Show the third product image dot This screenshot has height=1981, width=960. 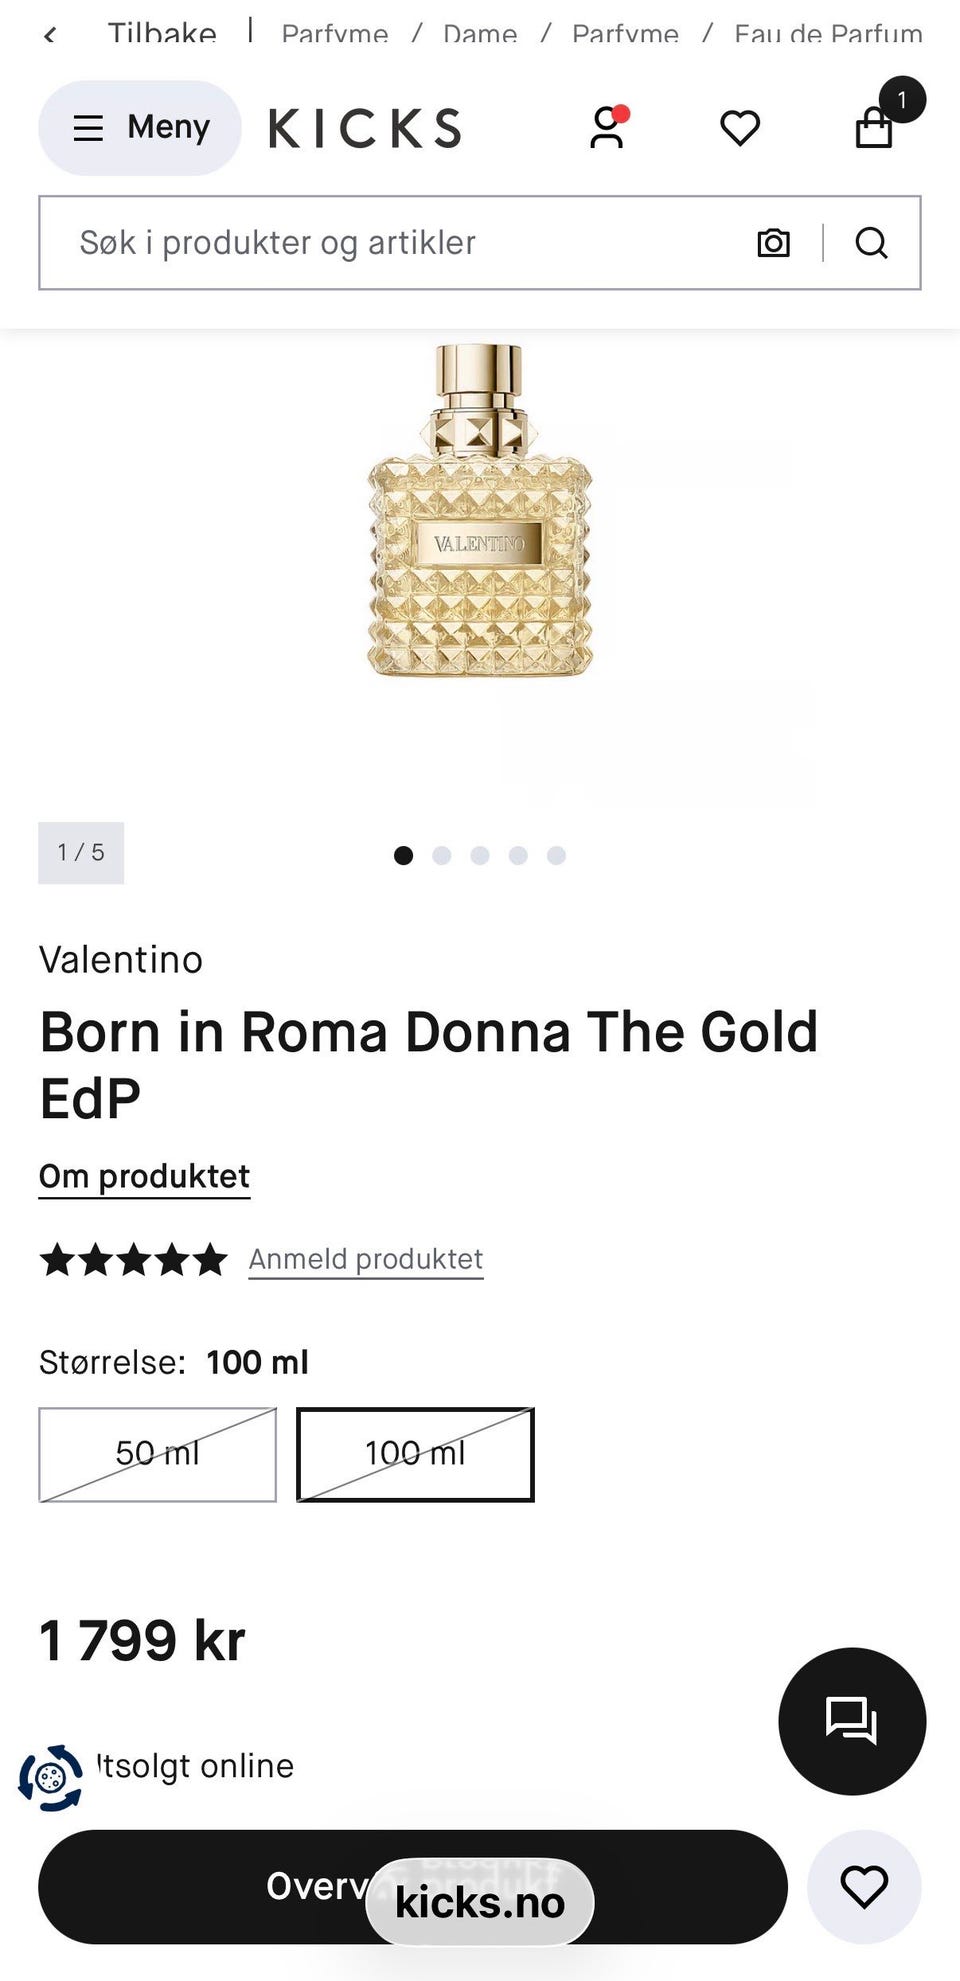pyautogui.click(x=480, y=855)
